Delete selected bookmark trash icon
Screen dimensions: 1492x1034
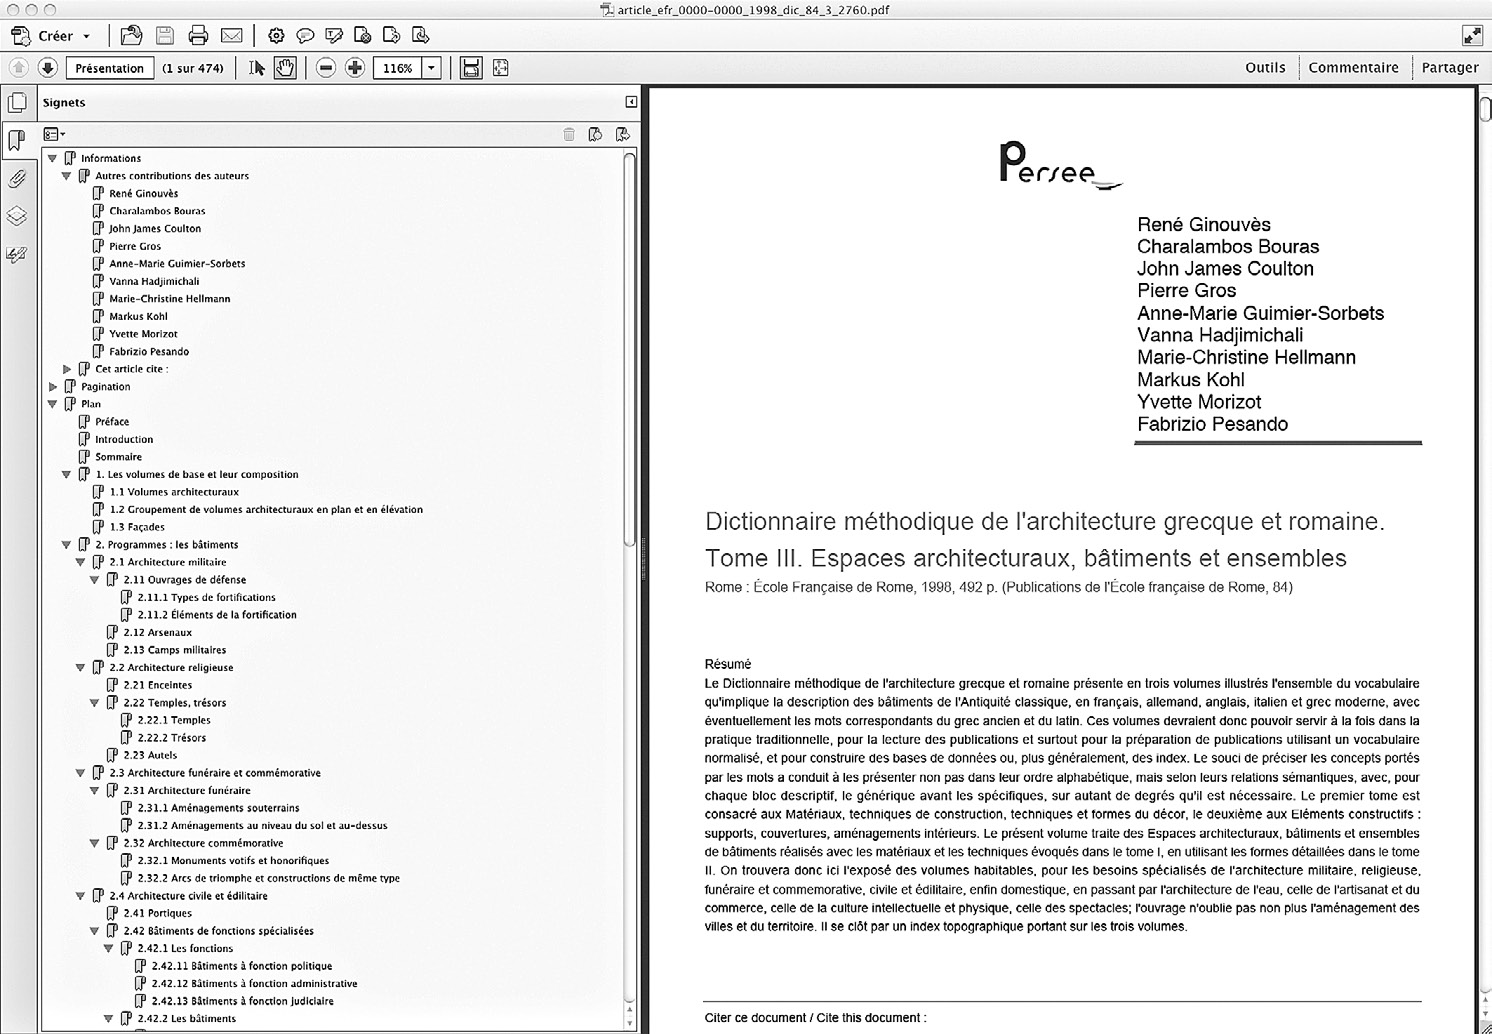tap(569, 134)
